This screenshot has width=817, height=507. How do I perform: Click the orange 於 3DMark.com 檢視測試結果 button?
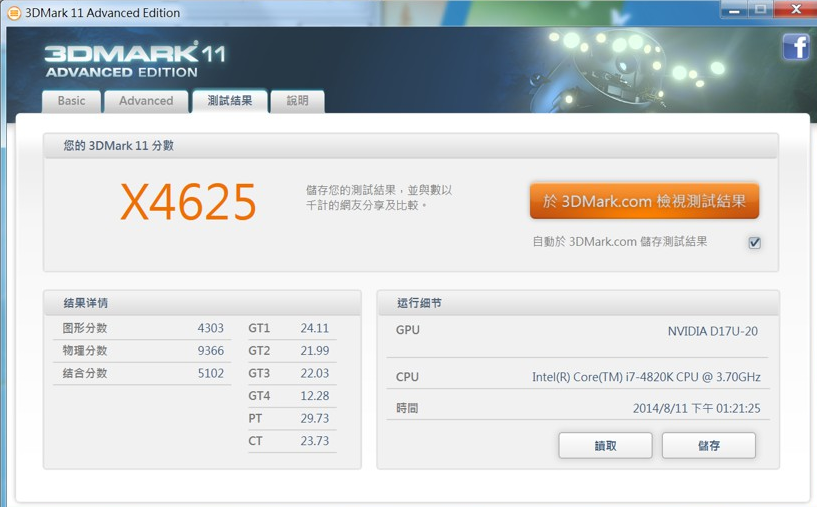pos(644,201)
